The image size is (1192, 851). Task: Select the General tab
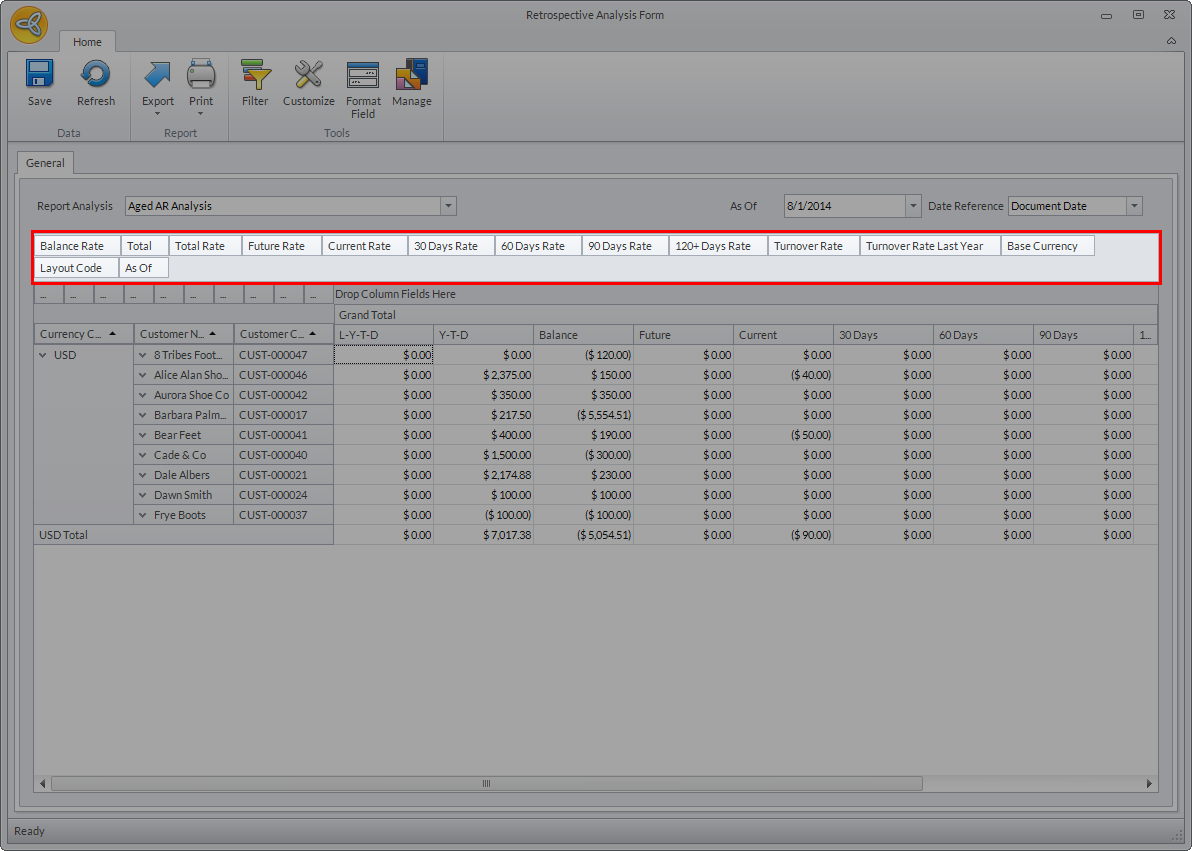pyautogui.click(x=45, y=163)
